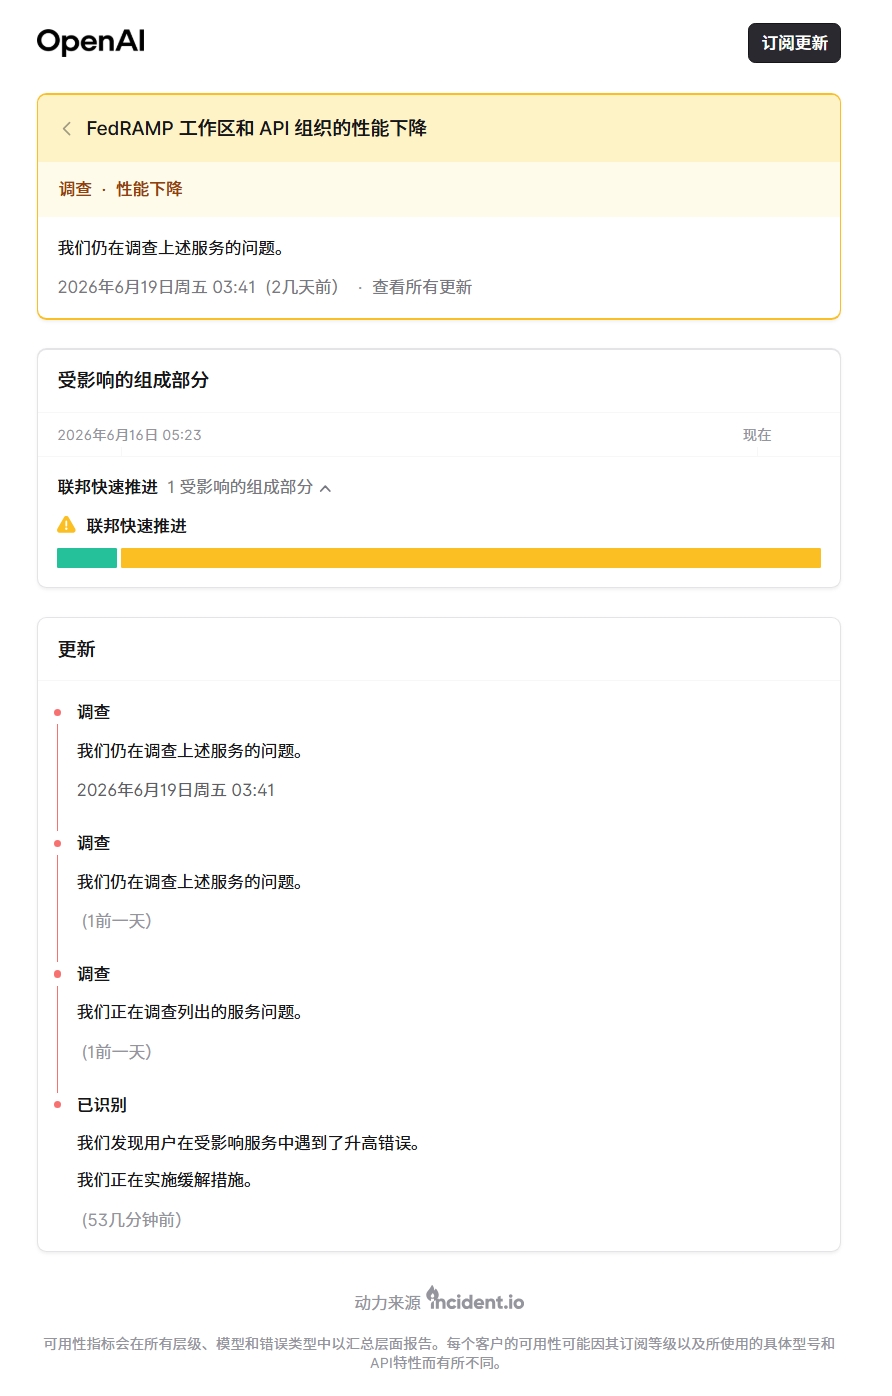Click the red dot of the latest 调查 update
The width and height of the screenshot is (892, 1396).
pos(58,712)
